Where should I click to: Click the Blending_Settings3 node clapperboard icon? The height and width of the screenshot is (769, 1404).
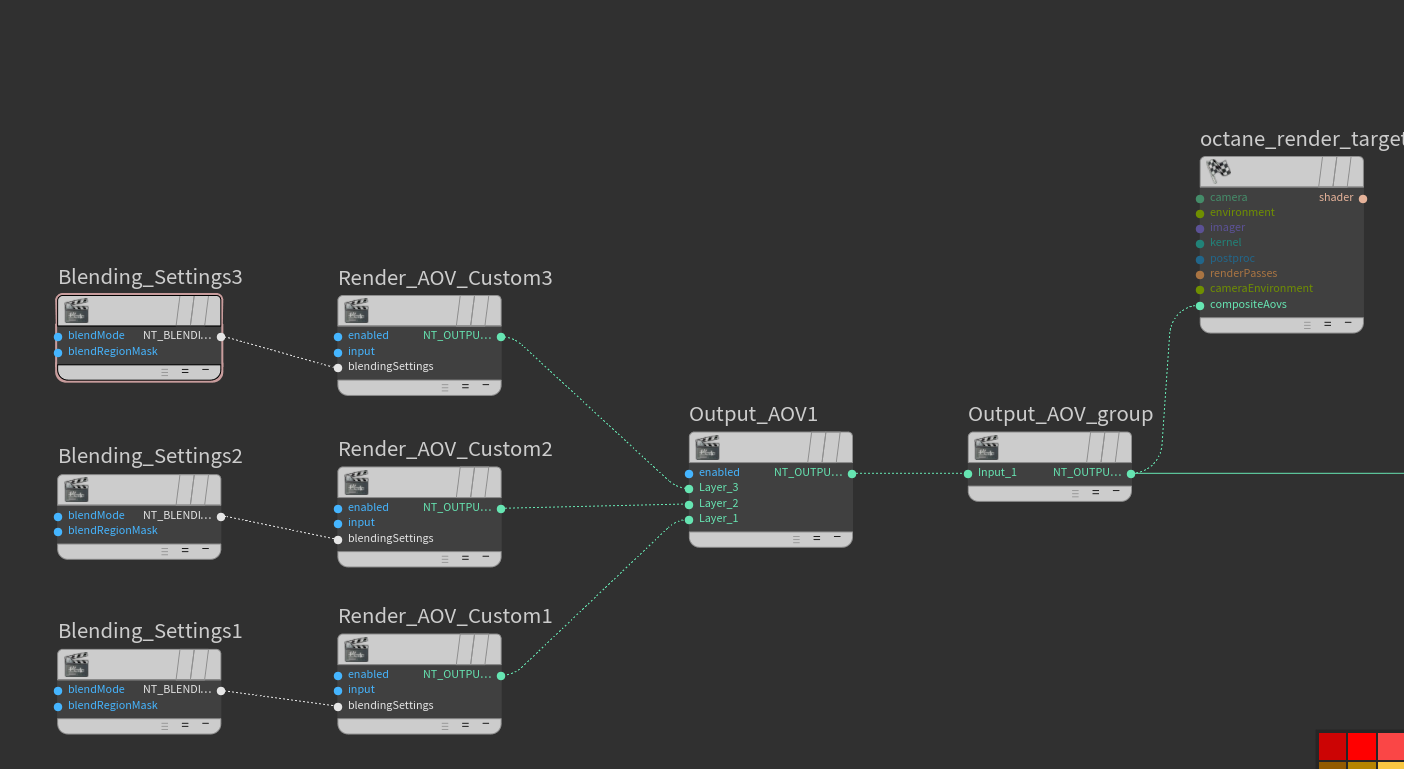click(x=76, y=311)
